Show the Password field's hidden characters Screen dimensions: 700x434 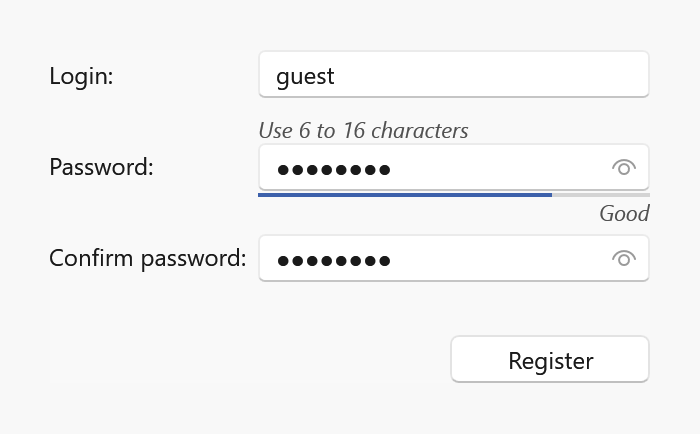coord(624,167)
